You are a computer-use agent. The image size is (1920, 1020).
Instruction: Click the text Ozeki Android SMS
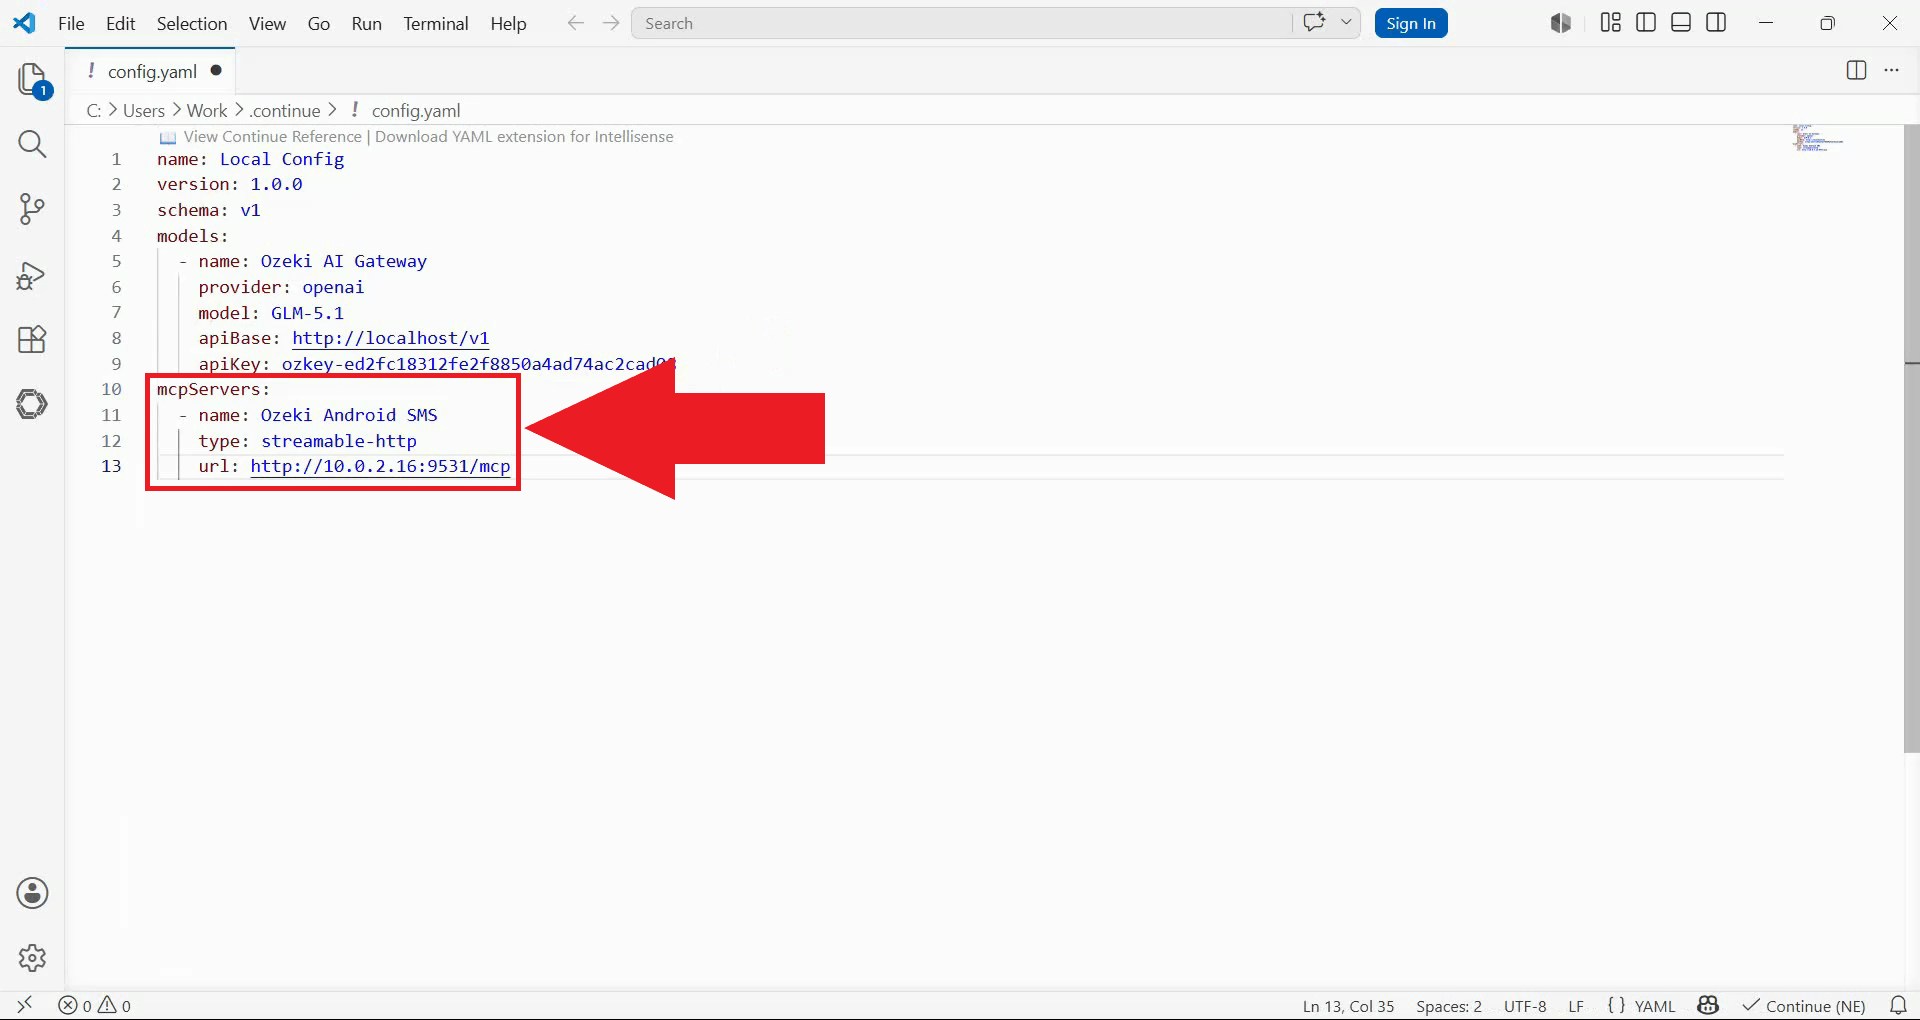pyautogui.click(x=349, y=415)
